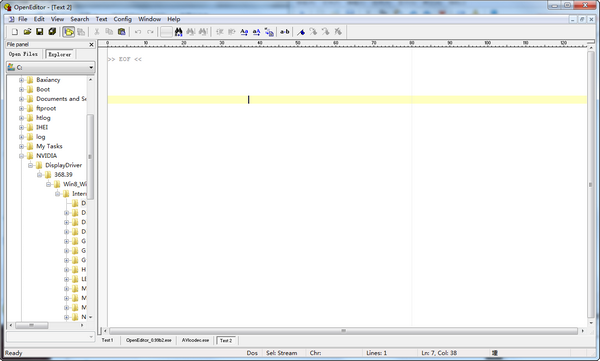600x361 pixels.
Task: Open the Window menu
Action: tap(149, 19)
